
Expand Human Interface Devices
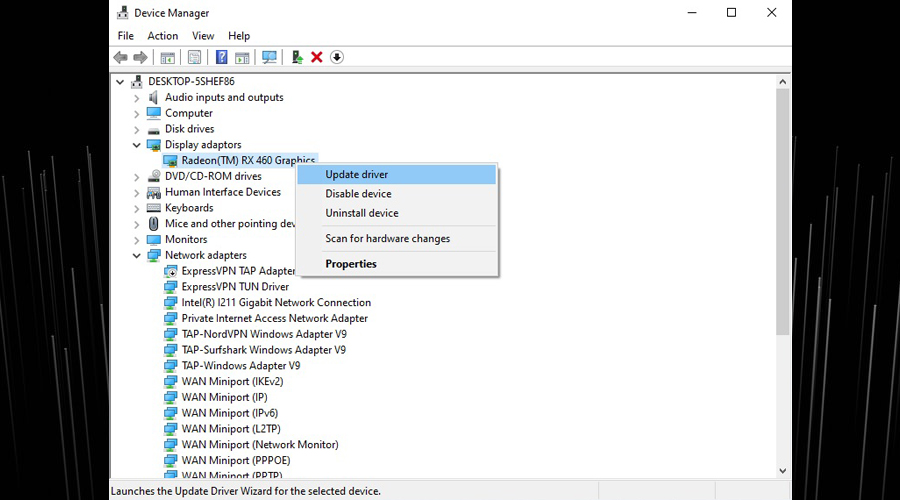point(137,193)
